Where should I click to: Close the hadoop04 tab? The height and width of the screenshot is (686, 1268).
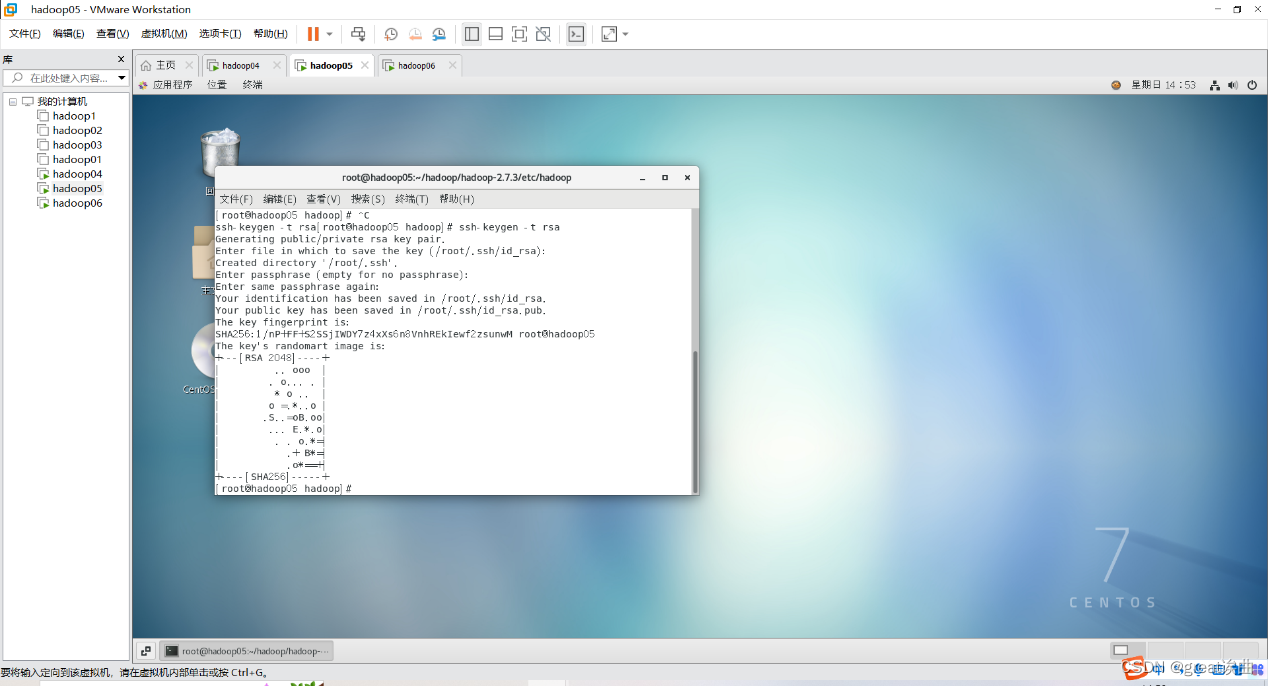[277, 65]
